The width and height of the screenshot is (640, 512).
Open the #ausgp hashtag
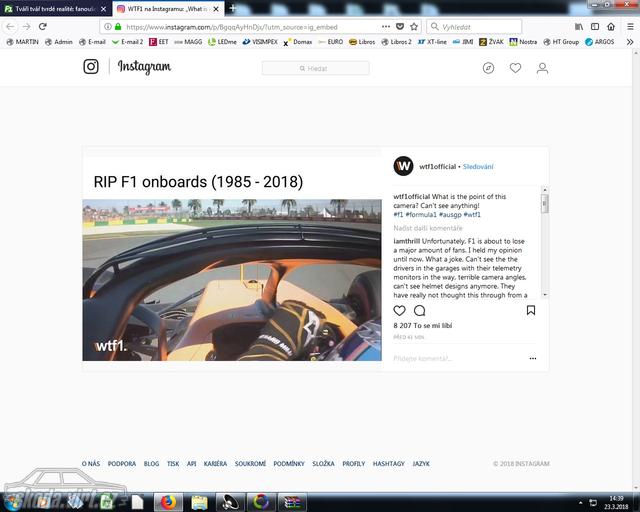[x=450, y=214]
